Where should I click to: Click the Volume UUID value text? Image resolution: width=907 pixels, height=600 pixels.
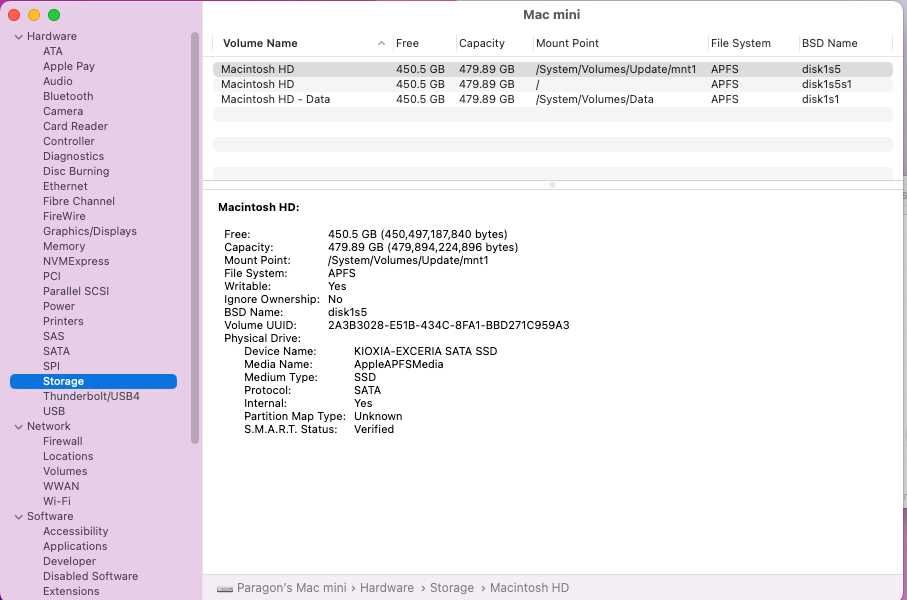coord(448,325)
